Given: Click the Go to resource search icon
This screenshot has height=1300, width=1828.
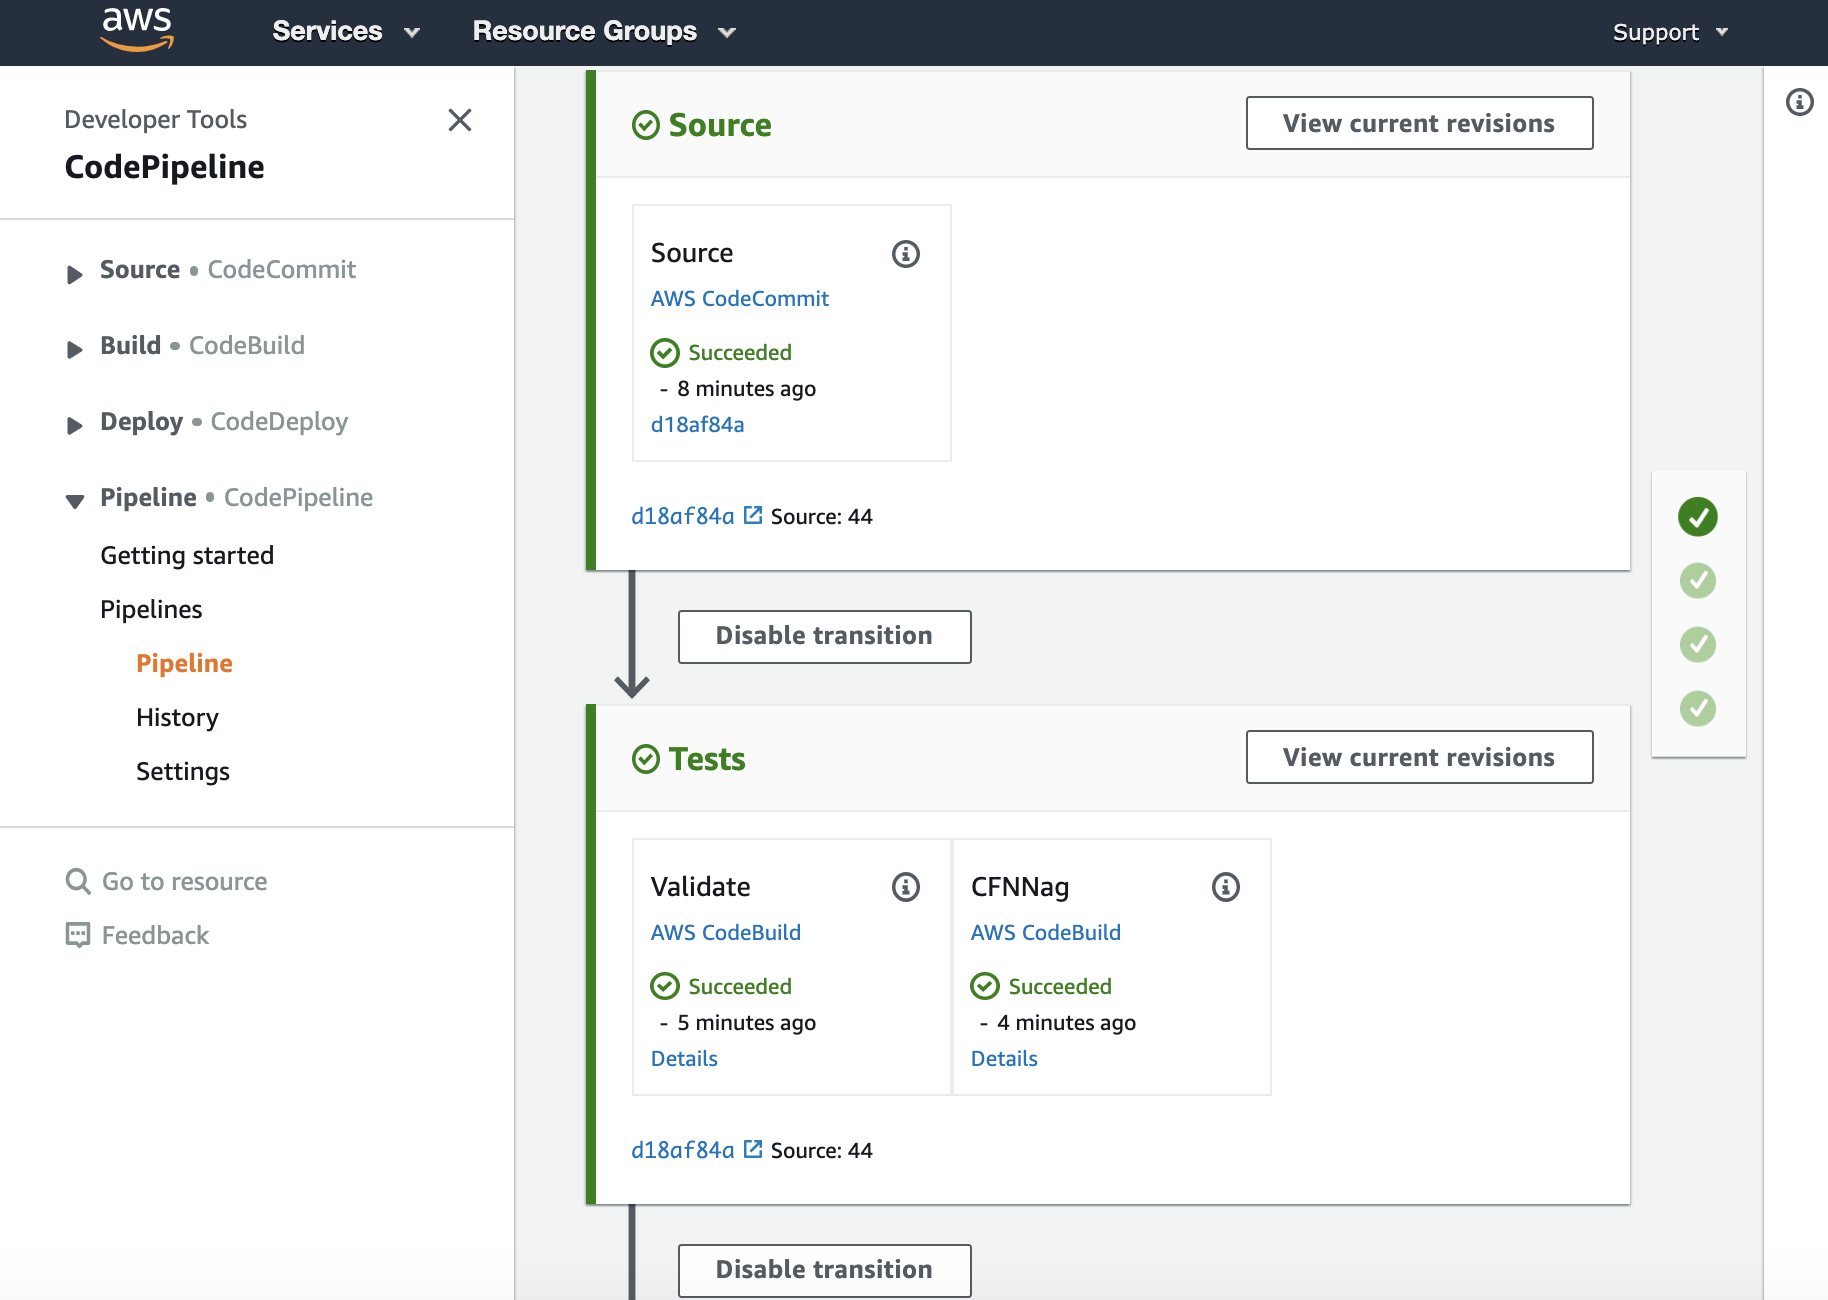Looking at the screenshot, I should [x=78, y=881].
